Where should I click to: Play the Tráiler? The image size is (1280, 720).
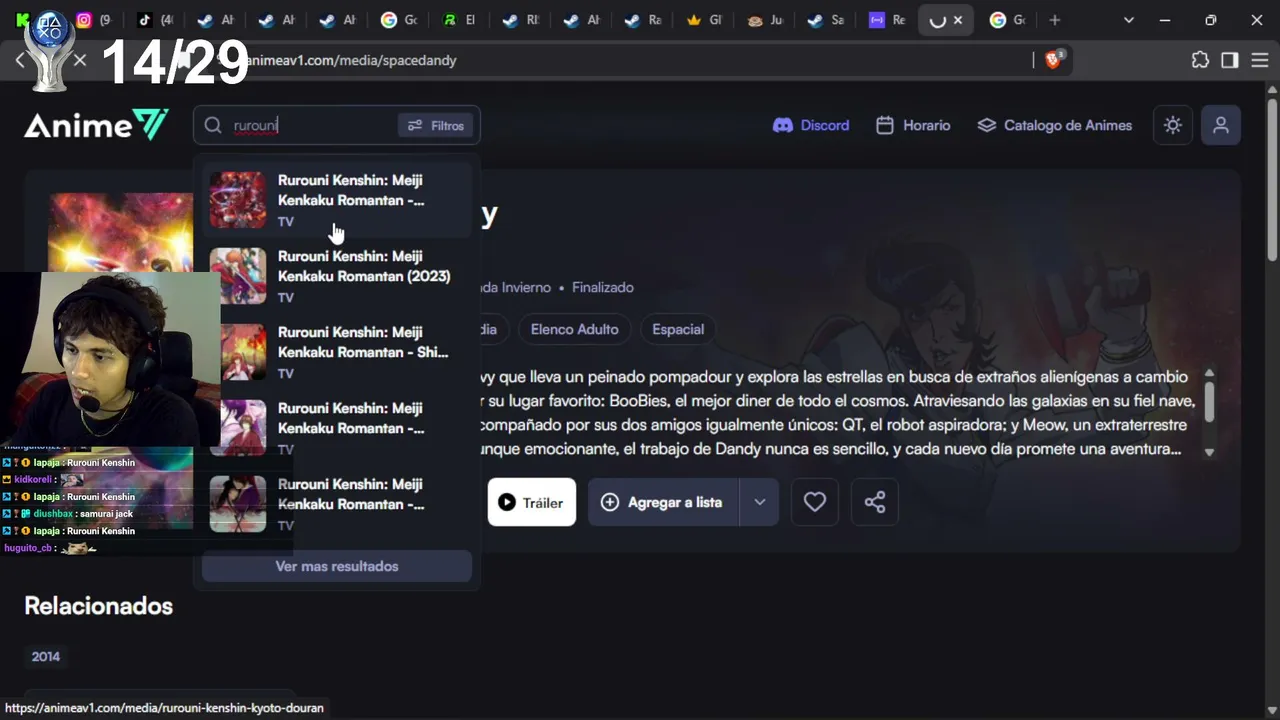pos(532,502)
